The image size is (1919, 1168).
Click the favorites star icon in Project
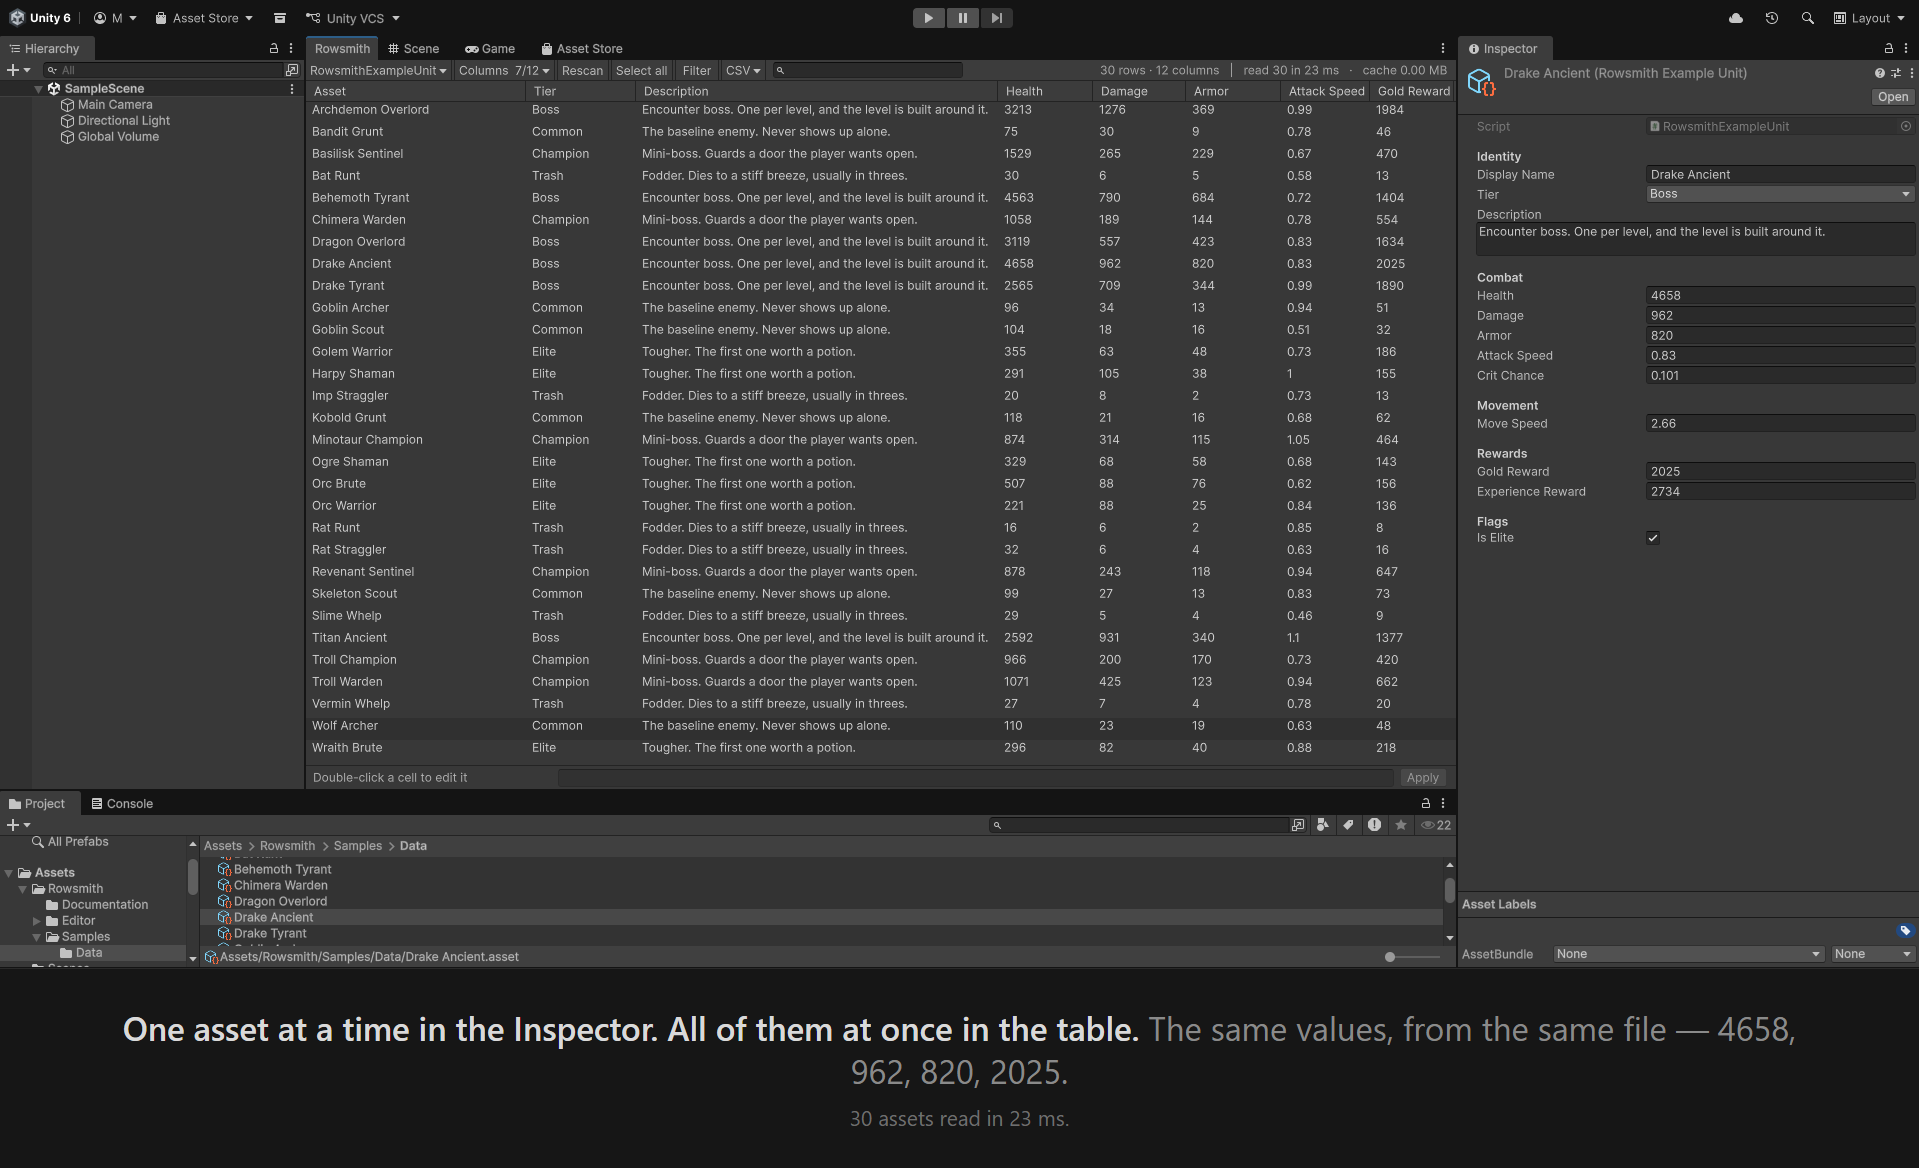tap(1400, 825)
